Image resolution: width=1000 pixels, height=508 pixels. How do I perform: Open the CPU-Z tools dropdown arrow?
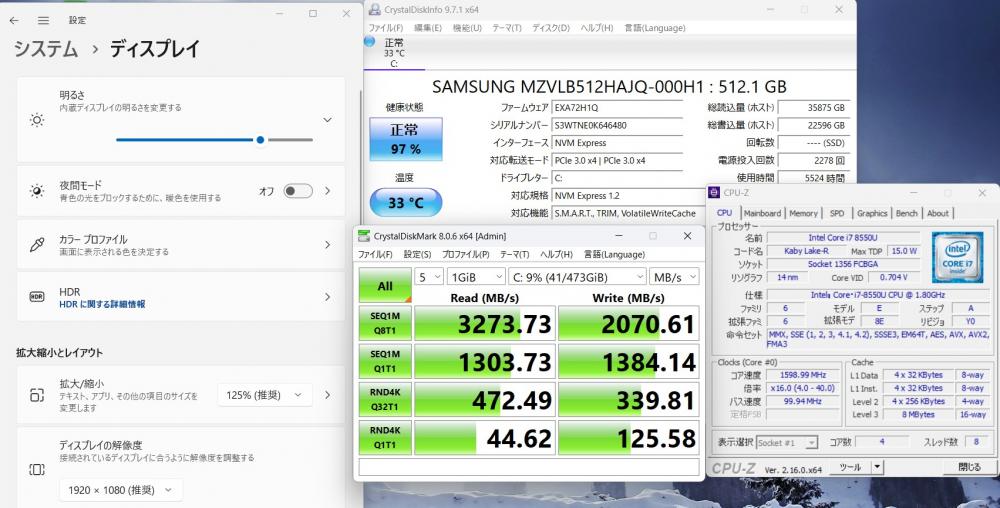point(878,467)
